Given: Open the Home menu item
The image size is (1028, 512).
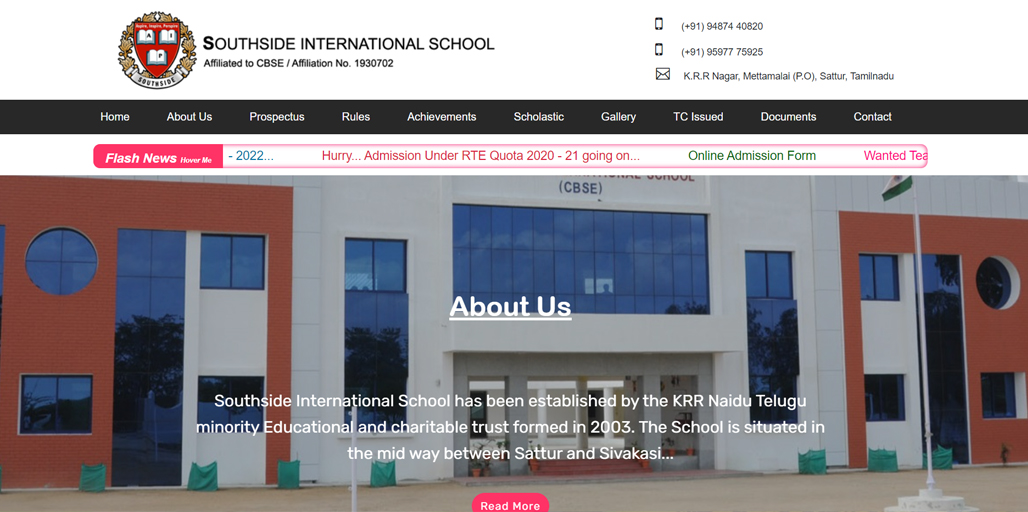Looking at the screenshot, I should (115, 117).
